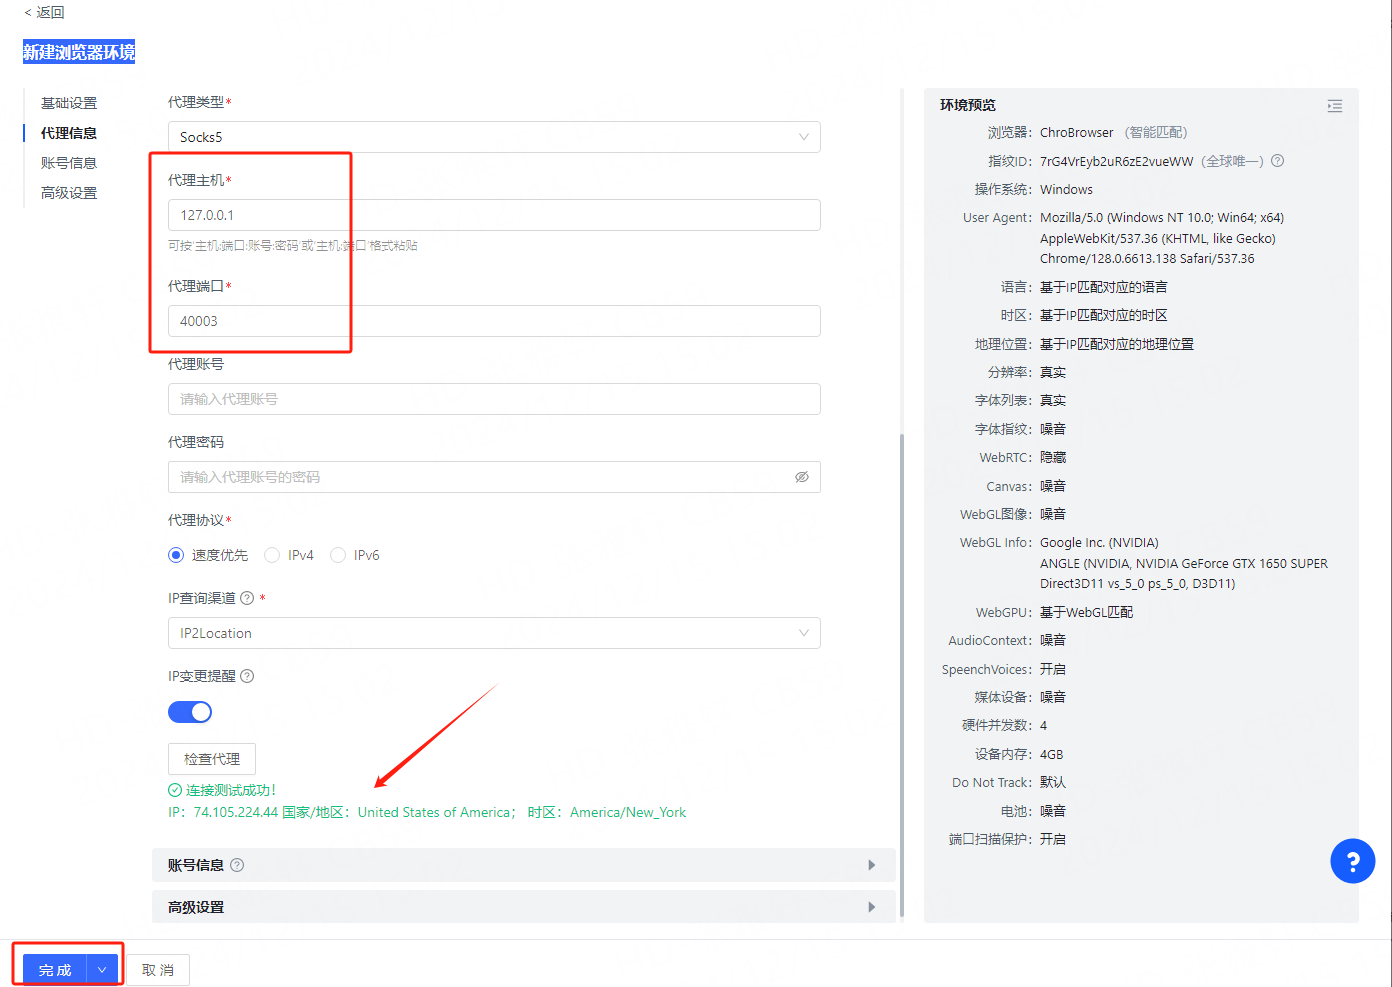Select the IPv6 radio button
Screen dimensions: 1392x987
pos(338,555)
